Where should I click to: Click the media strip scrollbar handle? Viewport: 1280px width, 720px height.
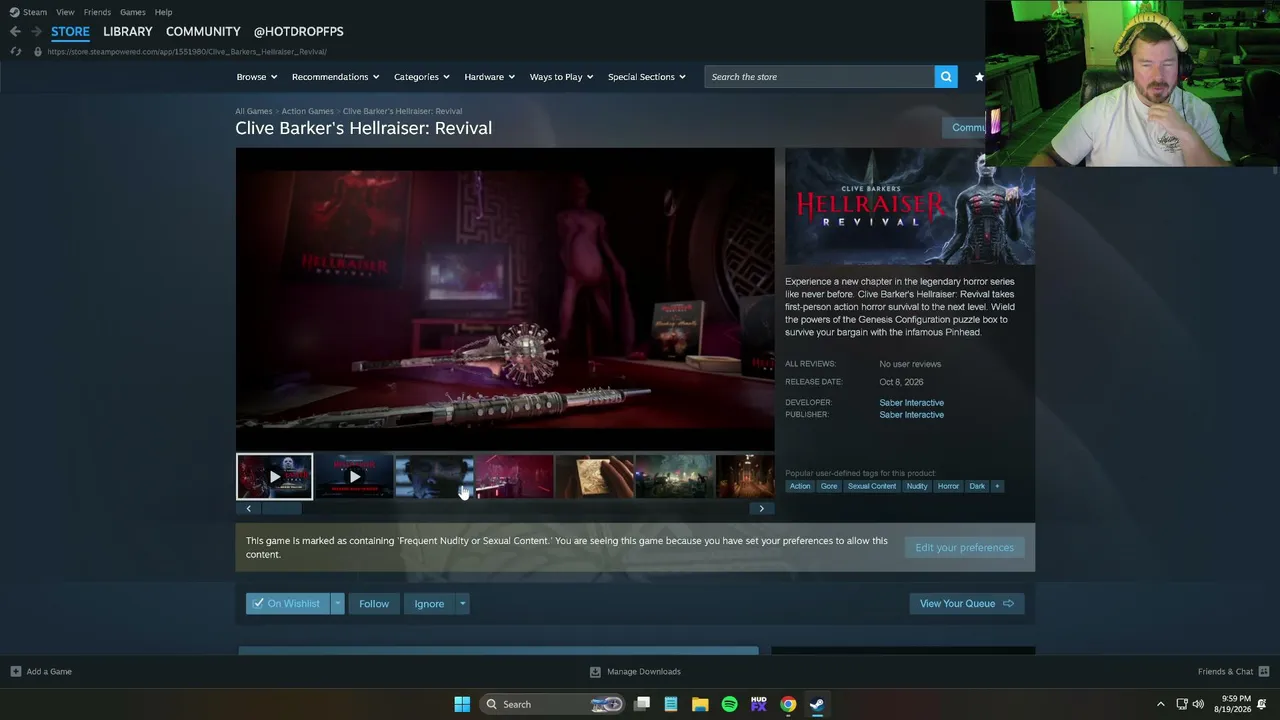[x=282, y=509]
